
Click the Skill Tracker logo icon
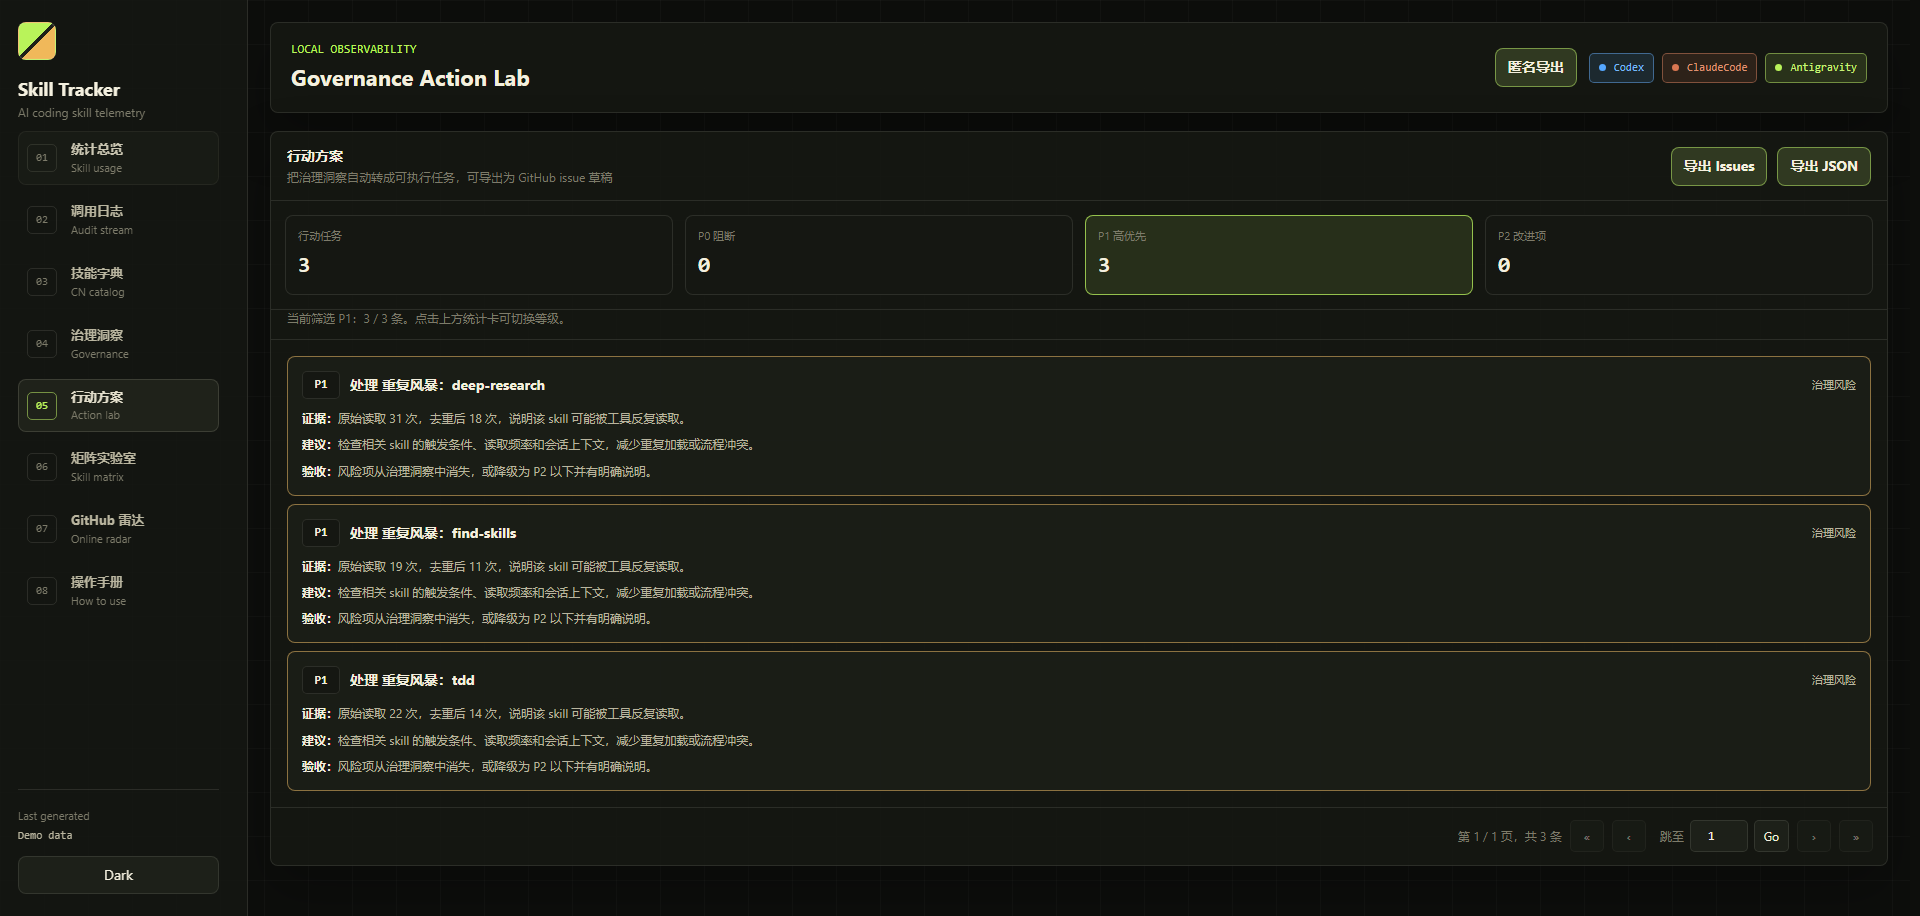(37, 41)
